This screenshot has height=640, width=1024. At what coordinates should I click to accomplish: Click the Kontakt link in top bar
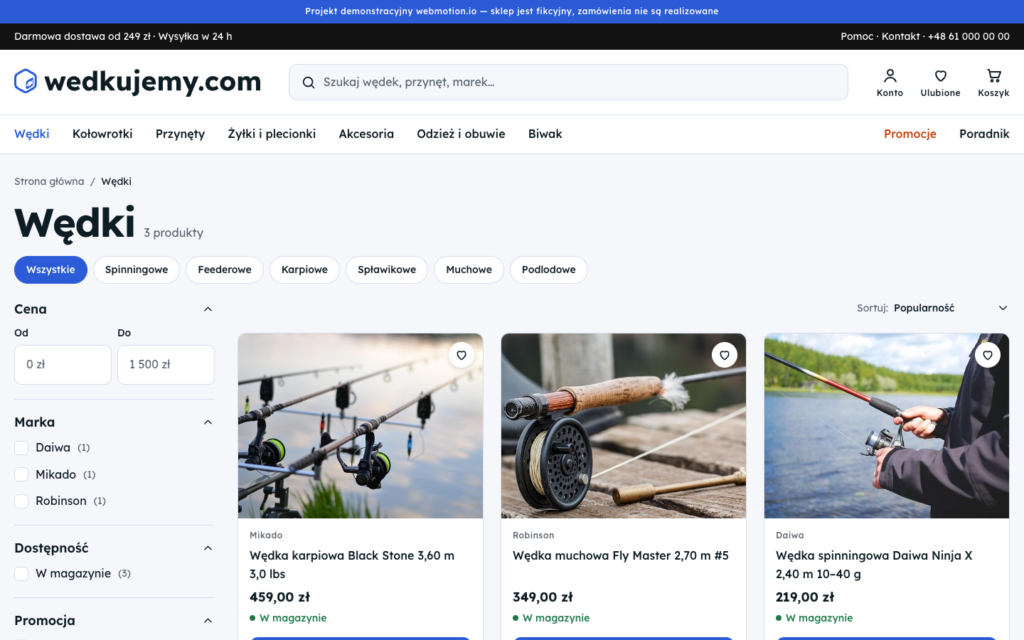[x=901, y=37]
